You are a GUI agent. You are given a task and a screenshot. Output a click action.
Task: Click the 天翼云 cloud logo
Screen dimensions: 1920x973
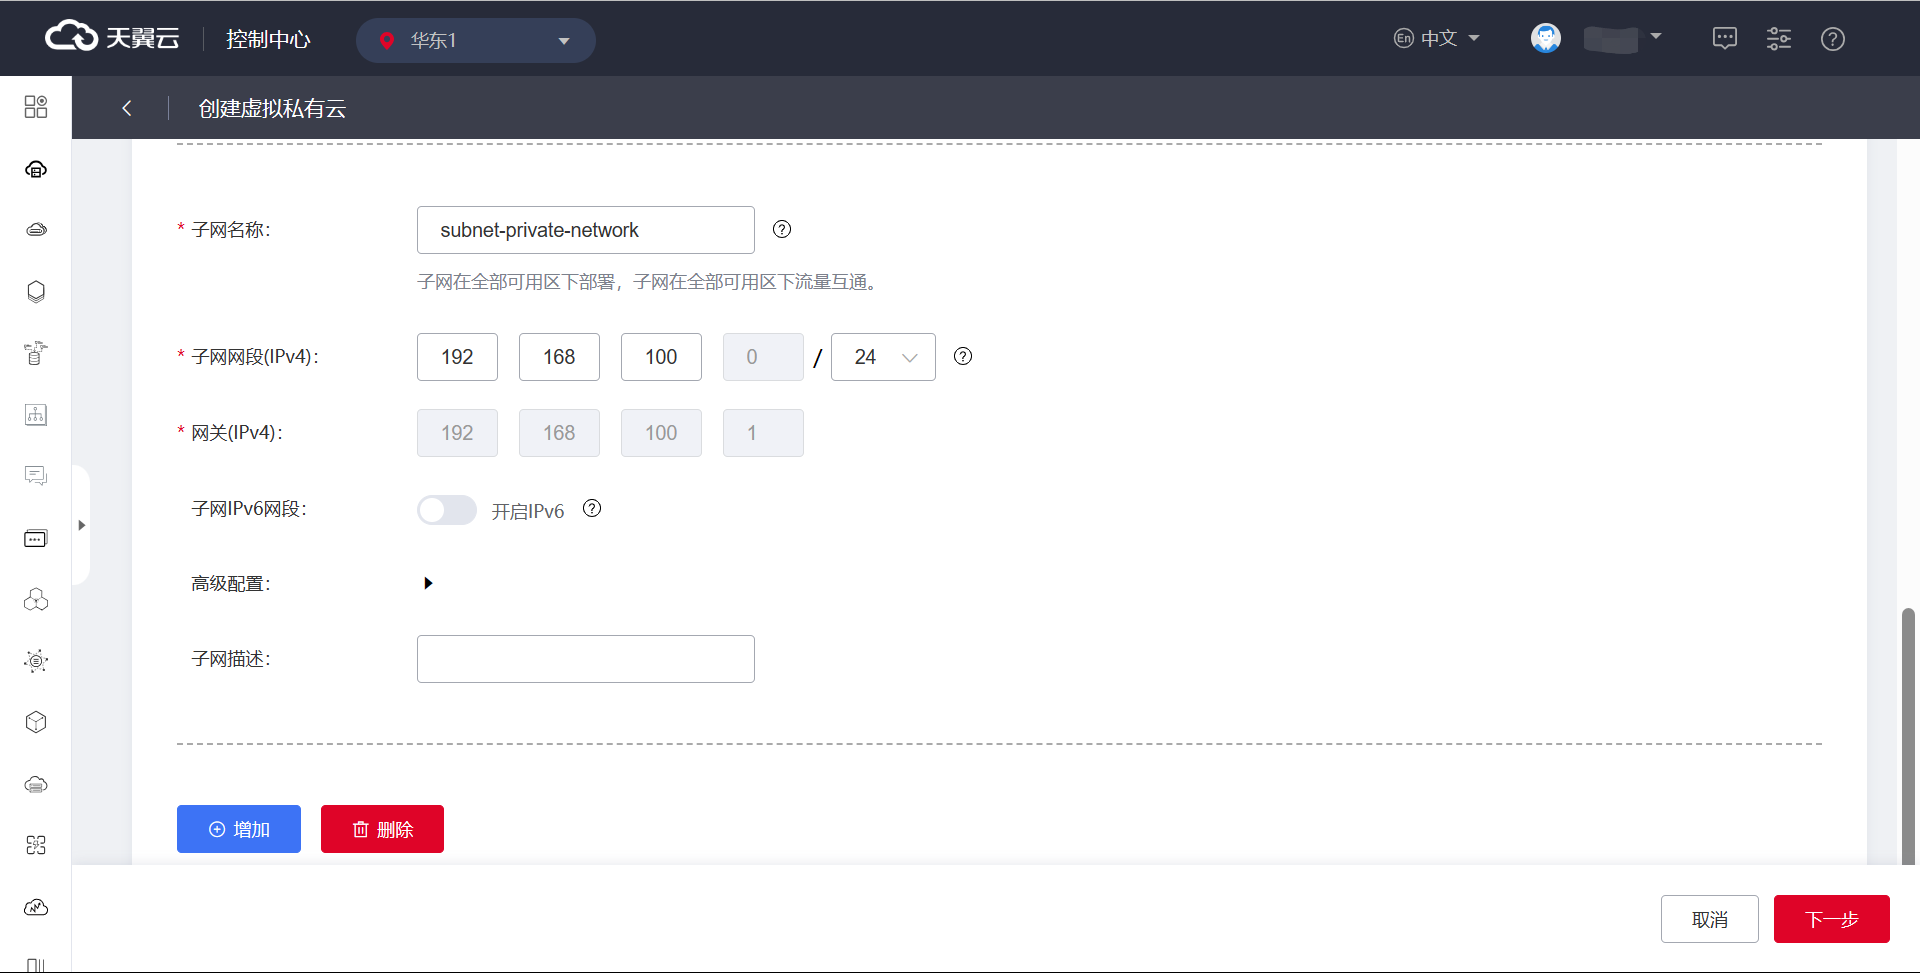[112, 38]
